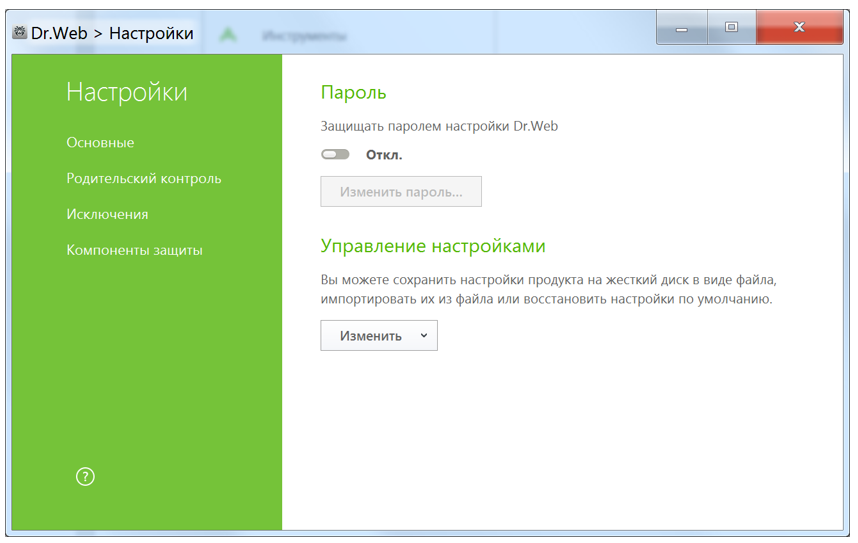Click the Управление настройками heading
Image resolution: width=858 pixels, height=543 pixels.
[433, 246]
